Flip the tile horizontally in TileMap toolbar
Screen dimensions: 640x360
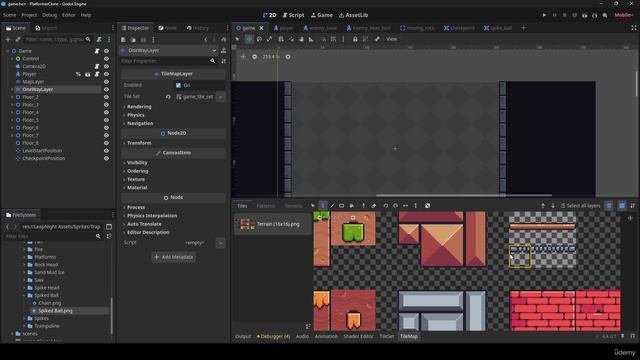pyautogui.click(x=405, y=206)
